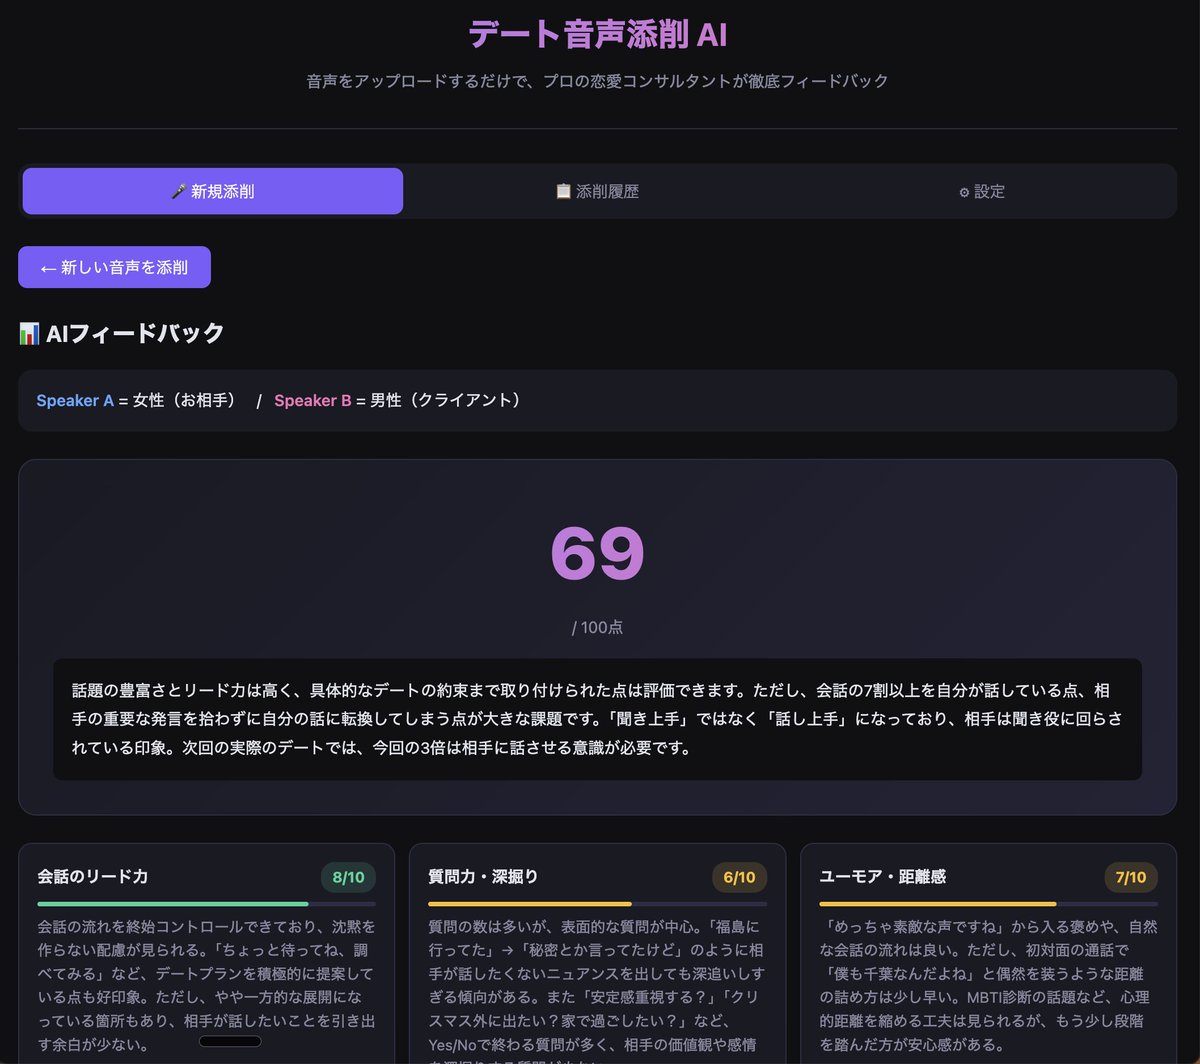Screen dimensions: 1200x1064
Task: Click the 8/10 score badge
Action: [348, 877]
